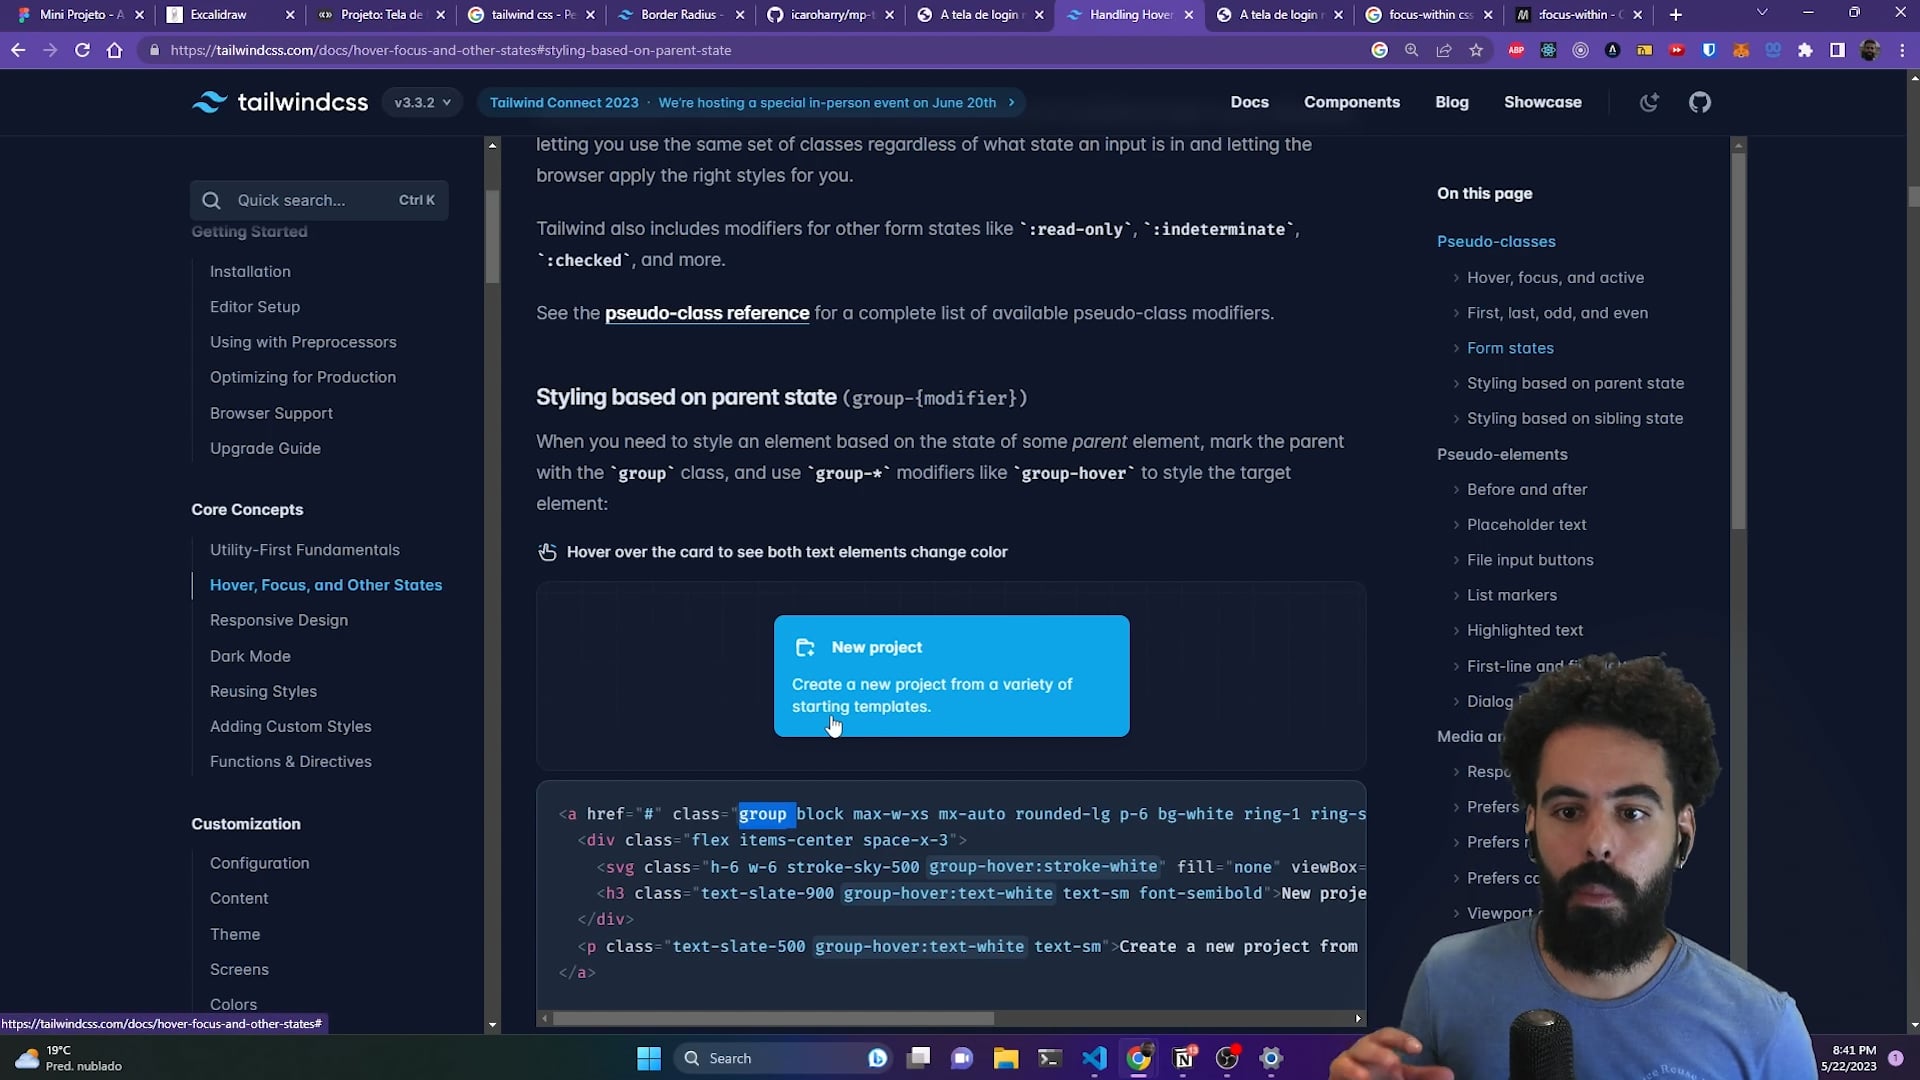Open Visual Studio Code from taskbar

point(1094,1058)
